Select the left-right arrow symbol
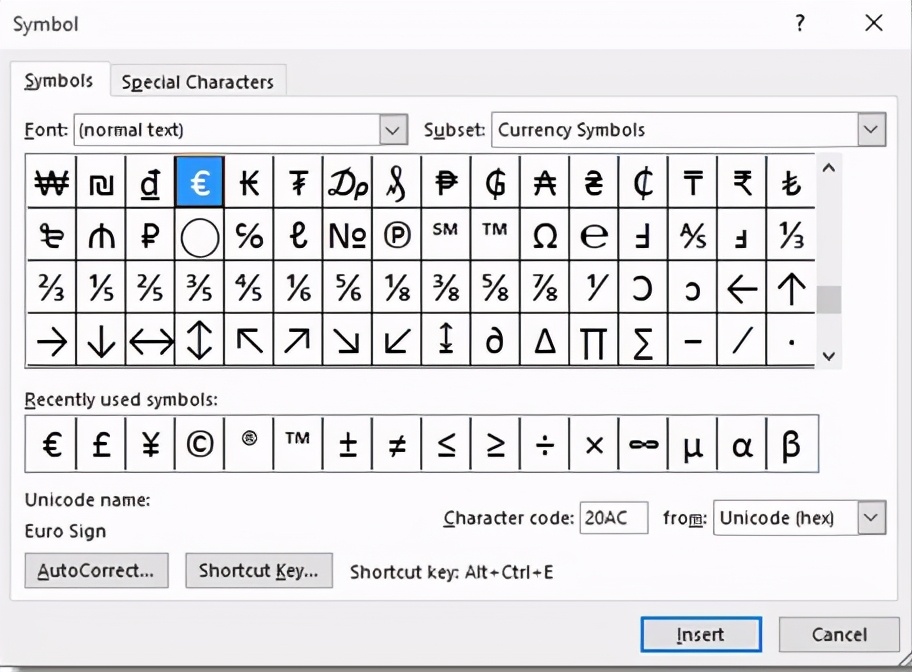The image size is (912, 672). (150, 340)
